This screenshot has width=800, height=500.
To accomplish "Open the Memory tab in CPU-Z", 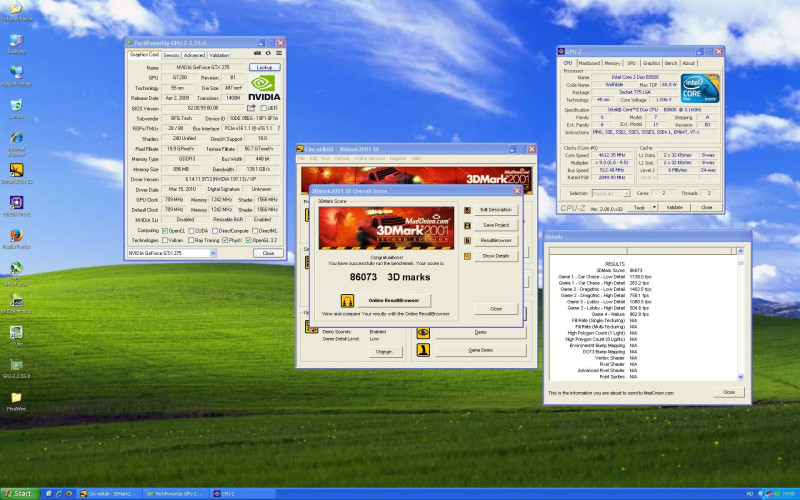I will click(612, 63).
